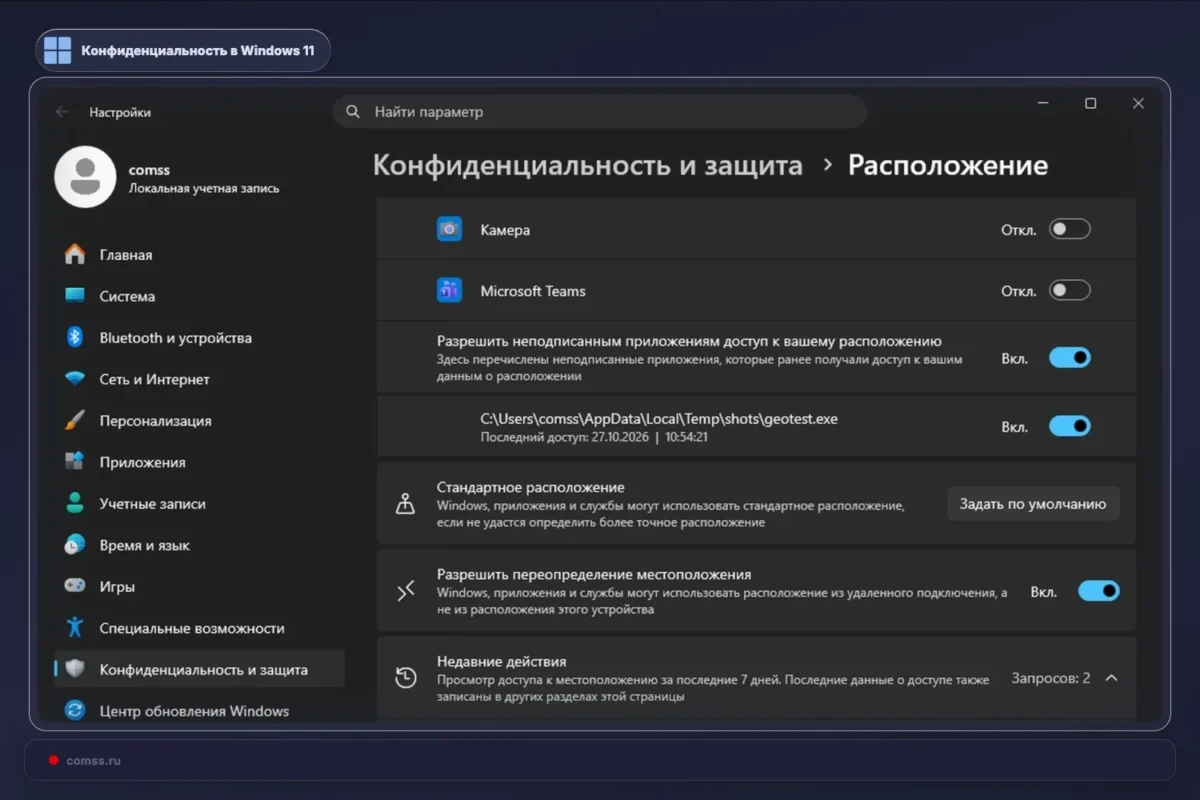Click the search magnifier icon
Image resolution: width=1200 pixels, height=800 pixels.
pyautogui.click(x=352, y=112)
